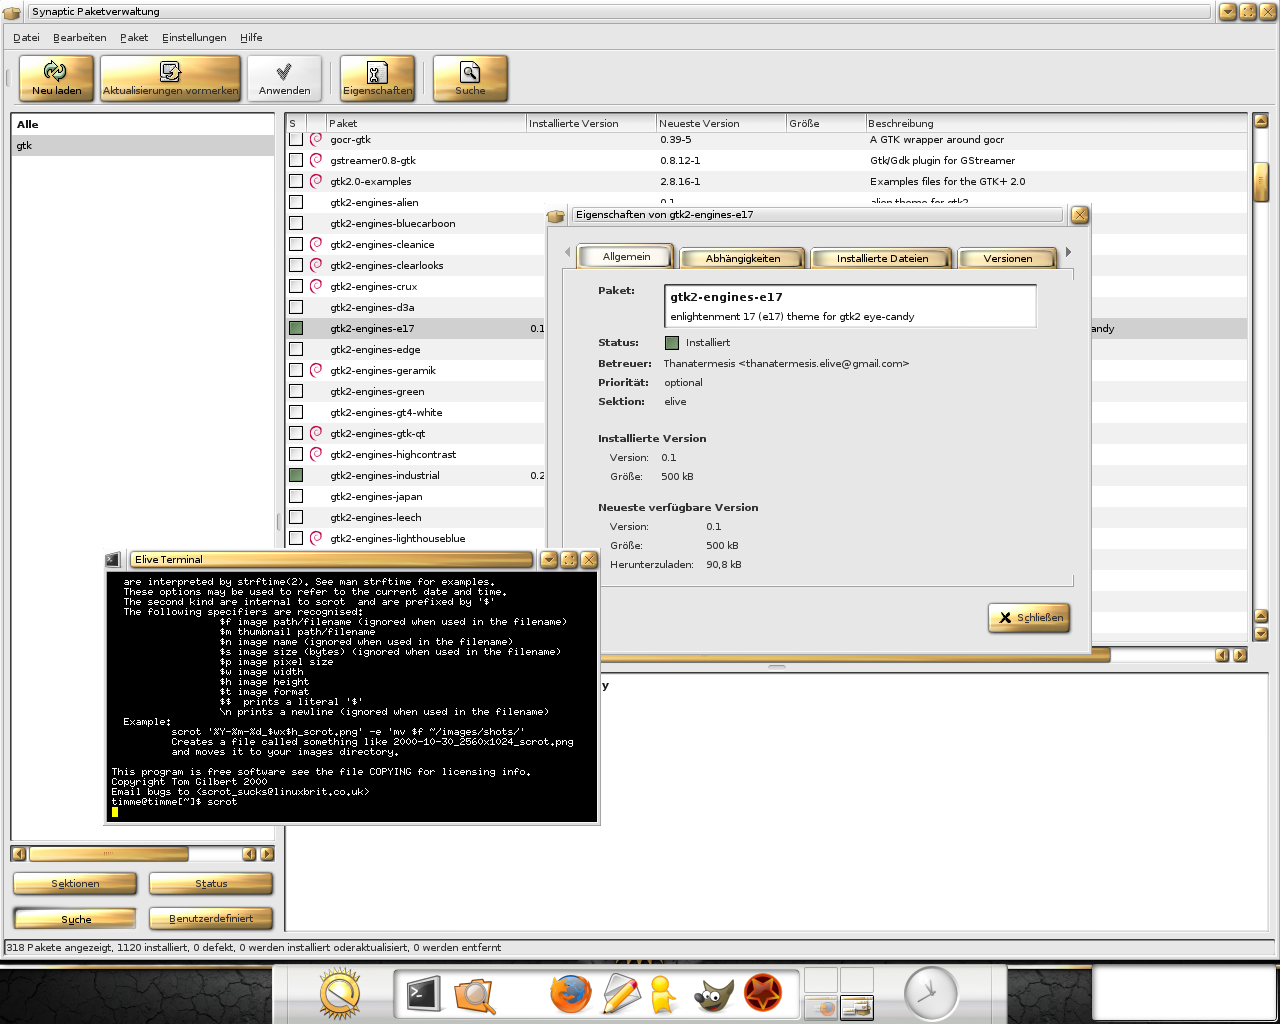Switch to Versionen tab
Viewport: 1280px width, 1024px height.
1007,258
